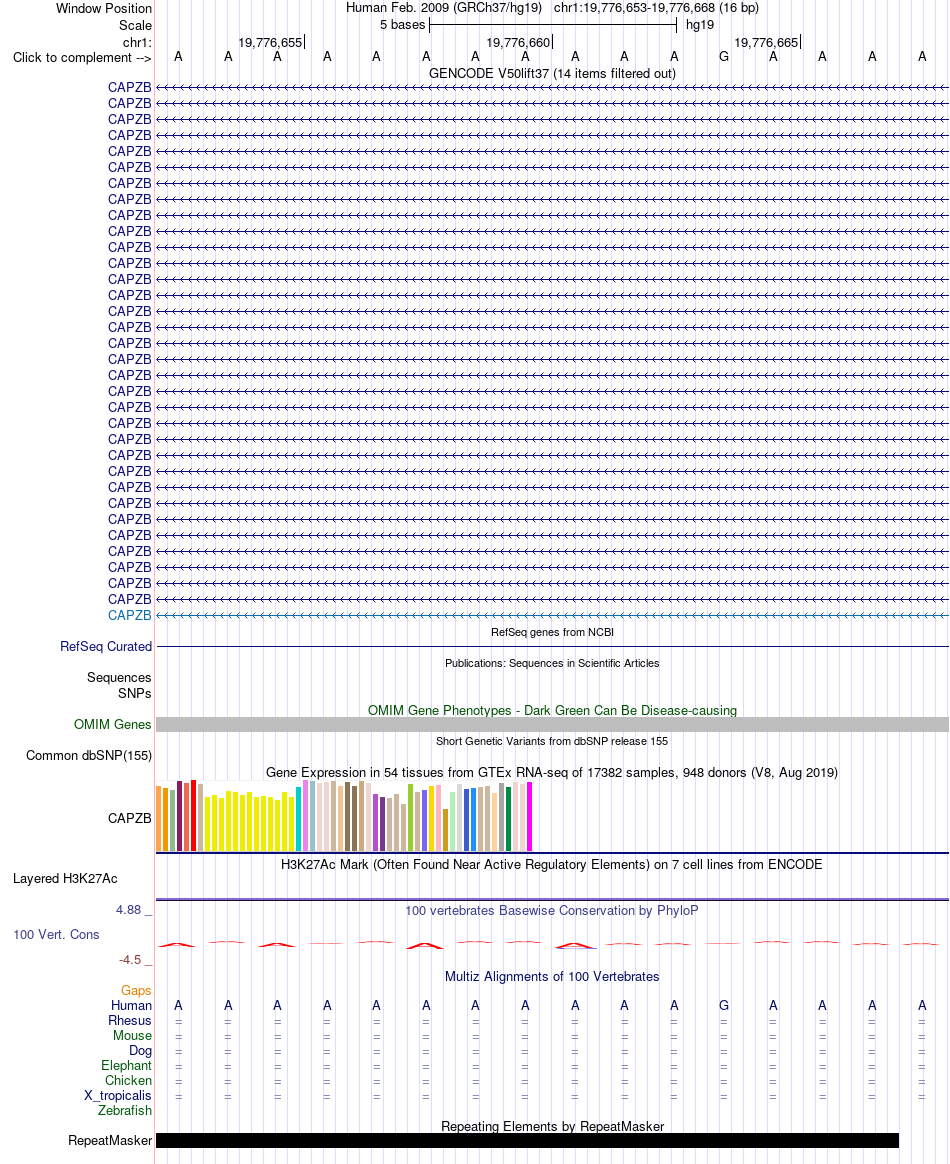Click the 'RepeatMasker' track label
The image size is (950, 1164).
110,1141
